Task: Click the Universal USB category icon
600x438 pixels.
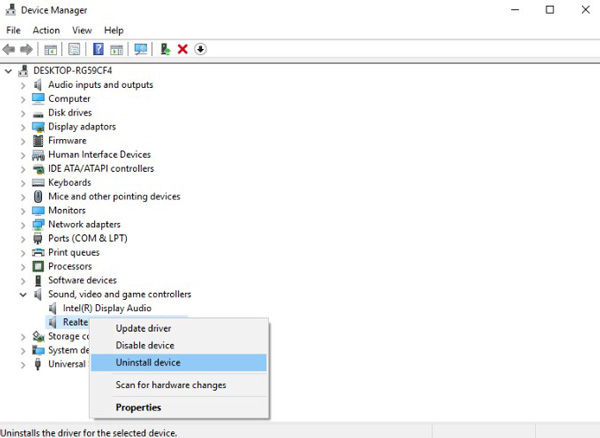Action: [38, 364]
